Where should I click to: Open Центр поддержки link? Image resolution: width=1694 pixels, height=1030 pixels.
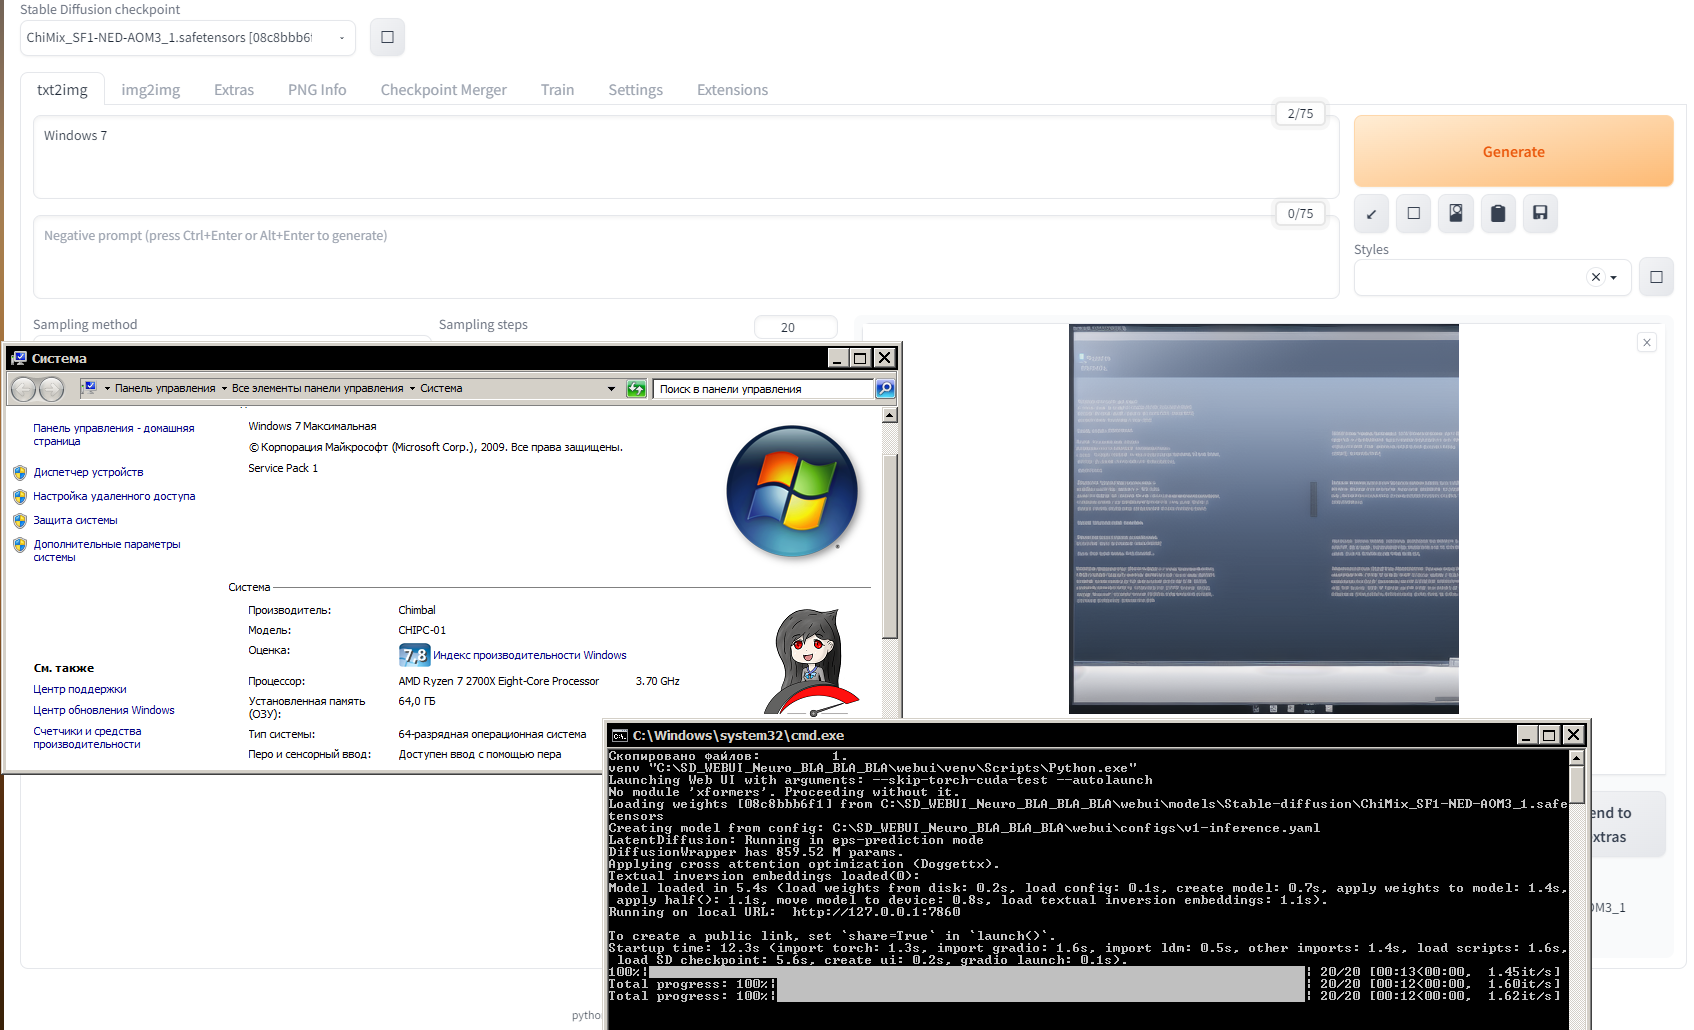[x=80, y=689]
